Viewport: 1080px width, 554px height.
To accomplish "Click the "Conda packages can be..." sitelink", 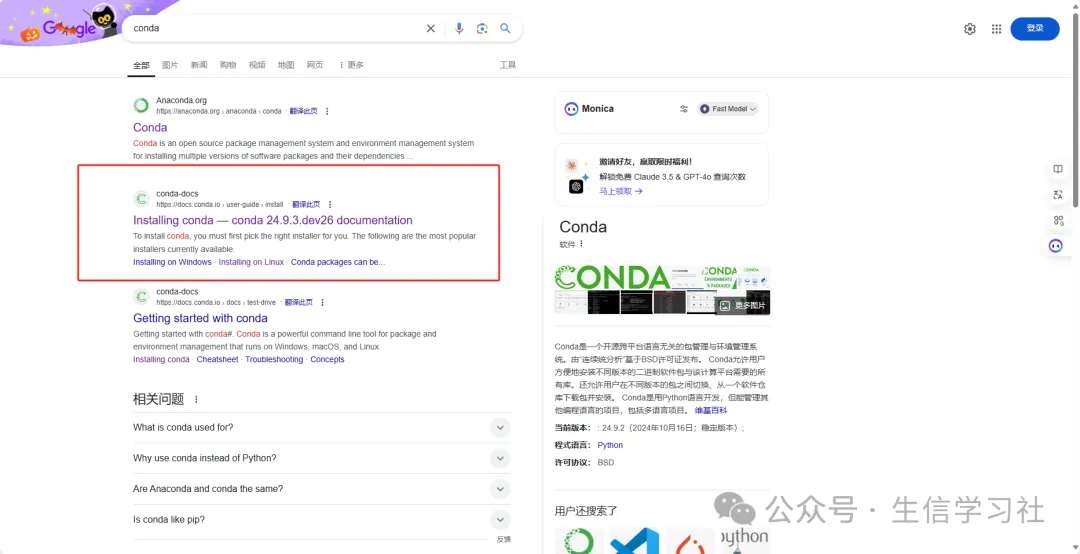I will coord(338,263).
